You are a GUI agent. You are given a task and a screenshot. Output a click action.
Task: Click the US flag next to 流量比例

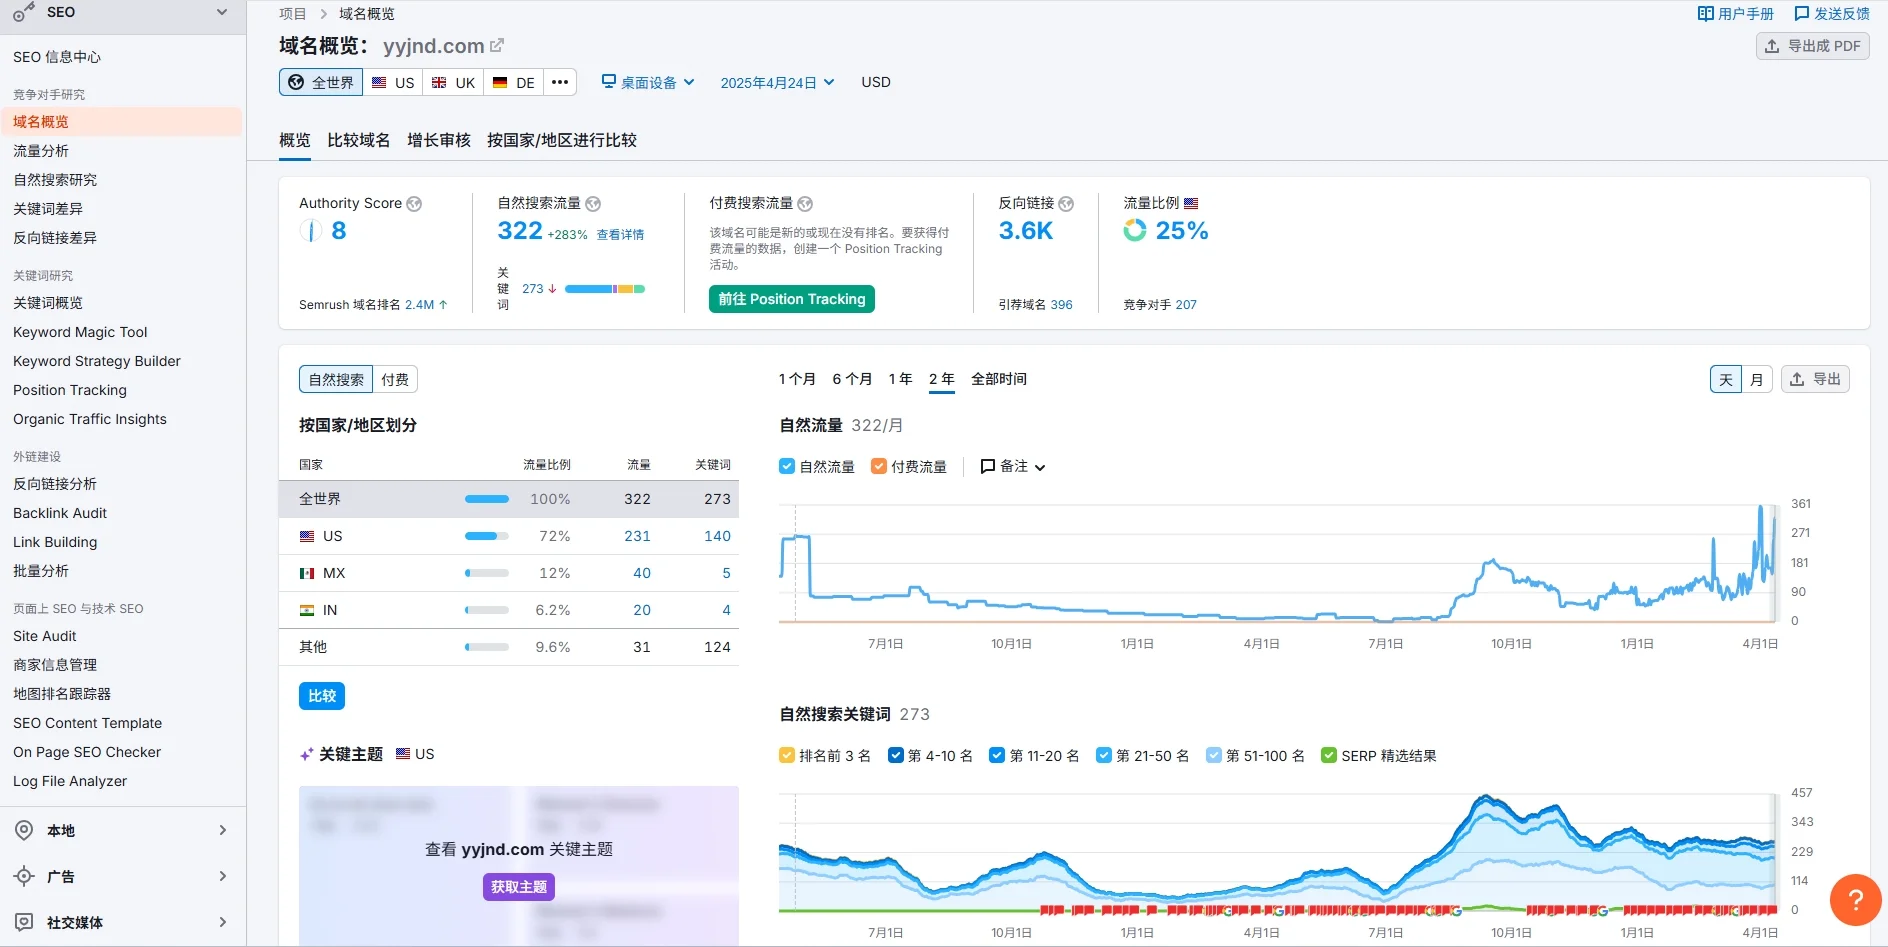(x=1191, y=203)
